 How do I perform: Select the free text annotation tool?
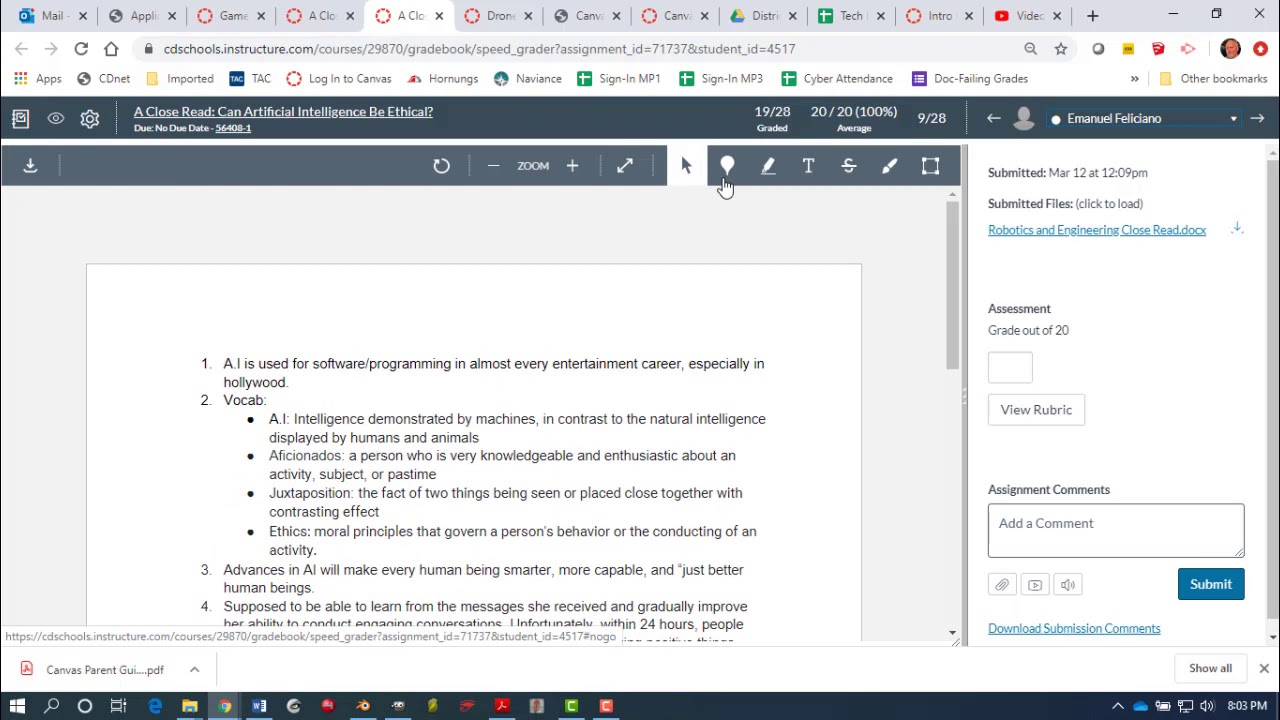[808, 166]
